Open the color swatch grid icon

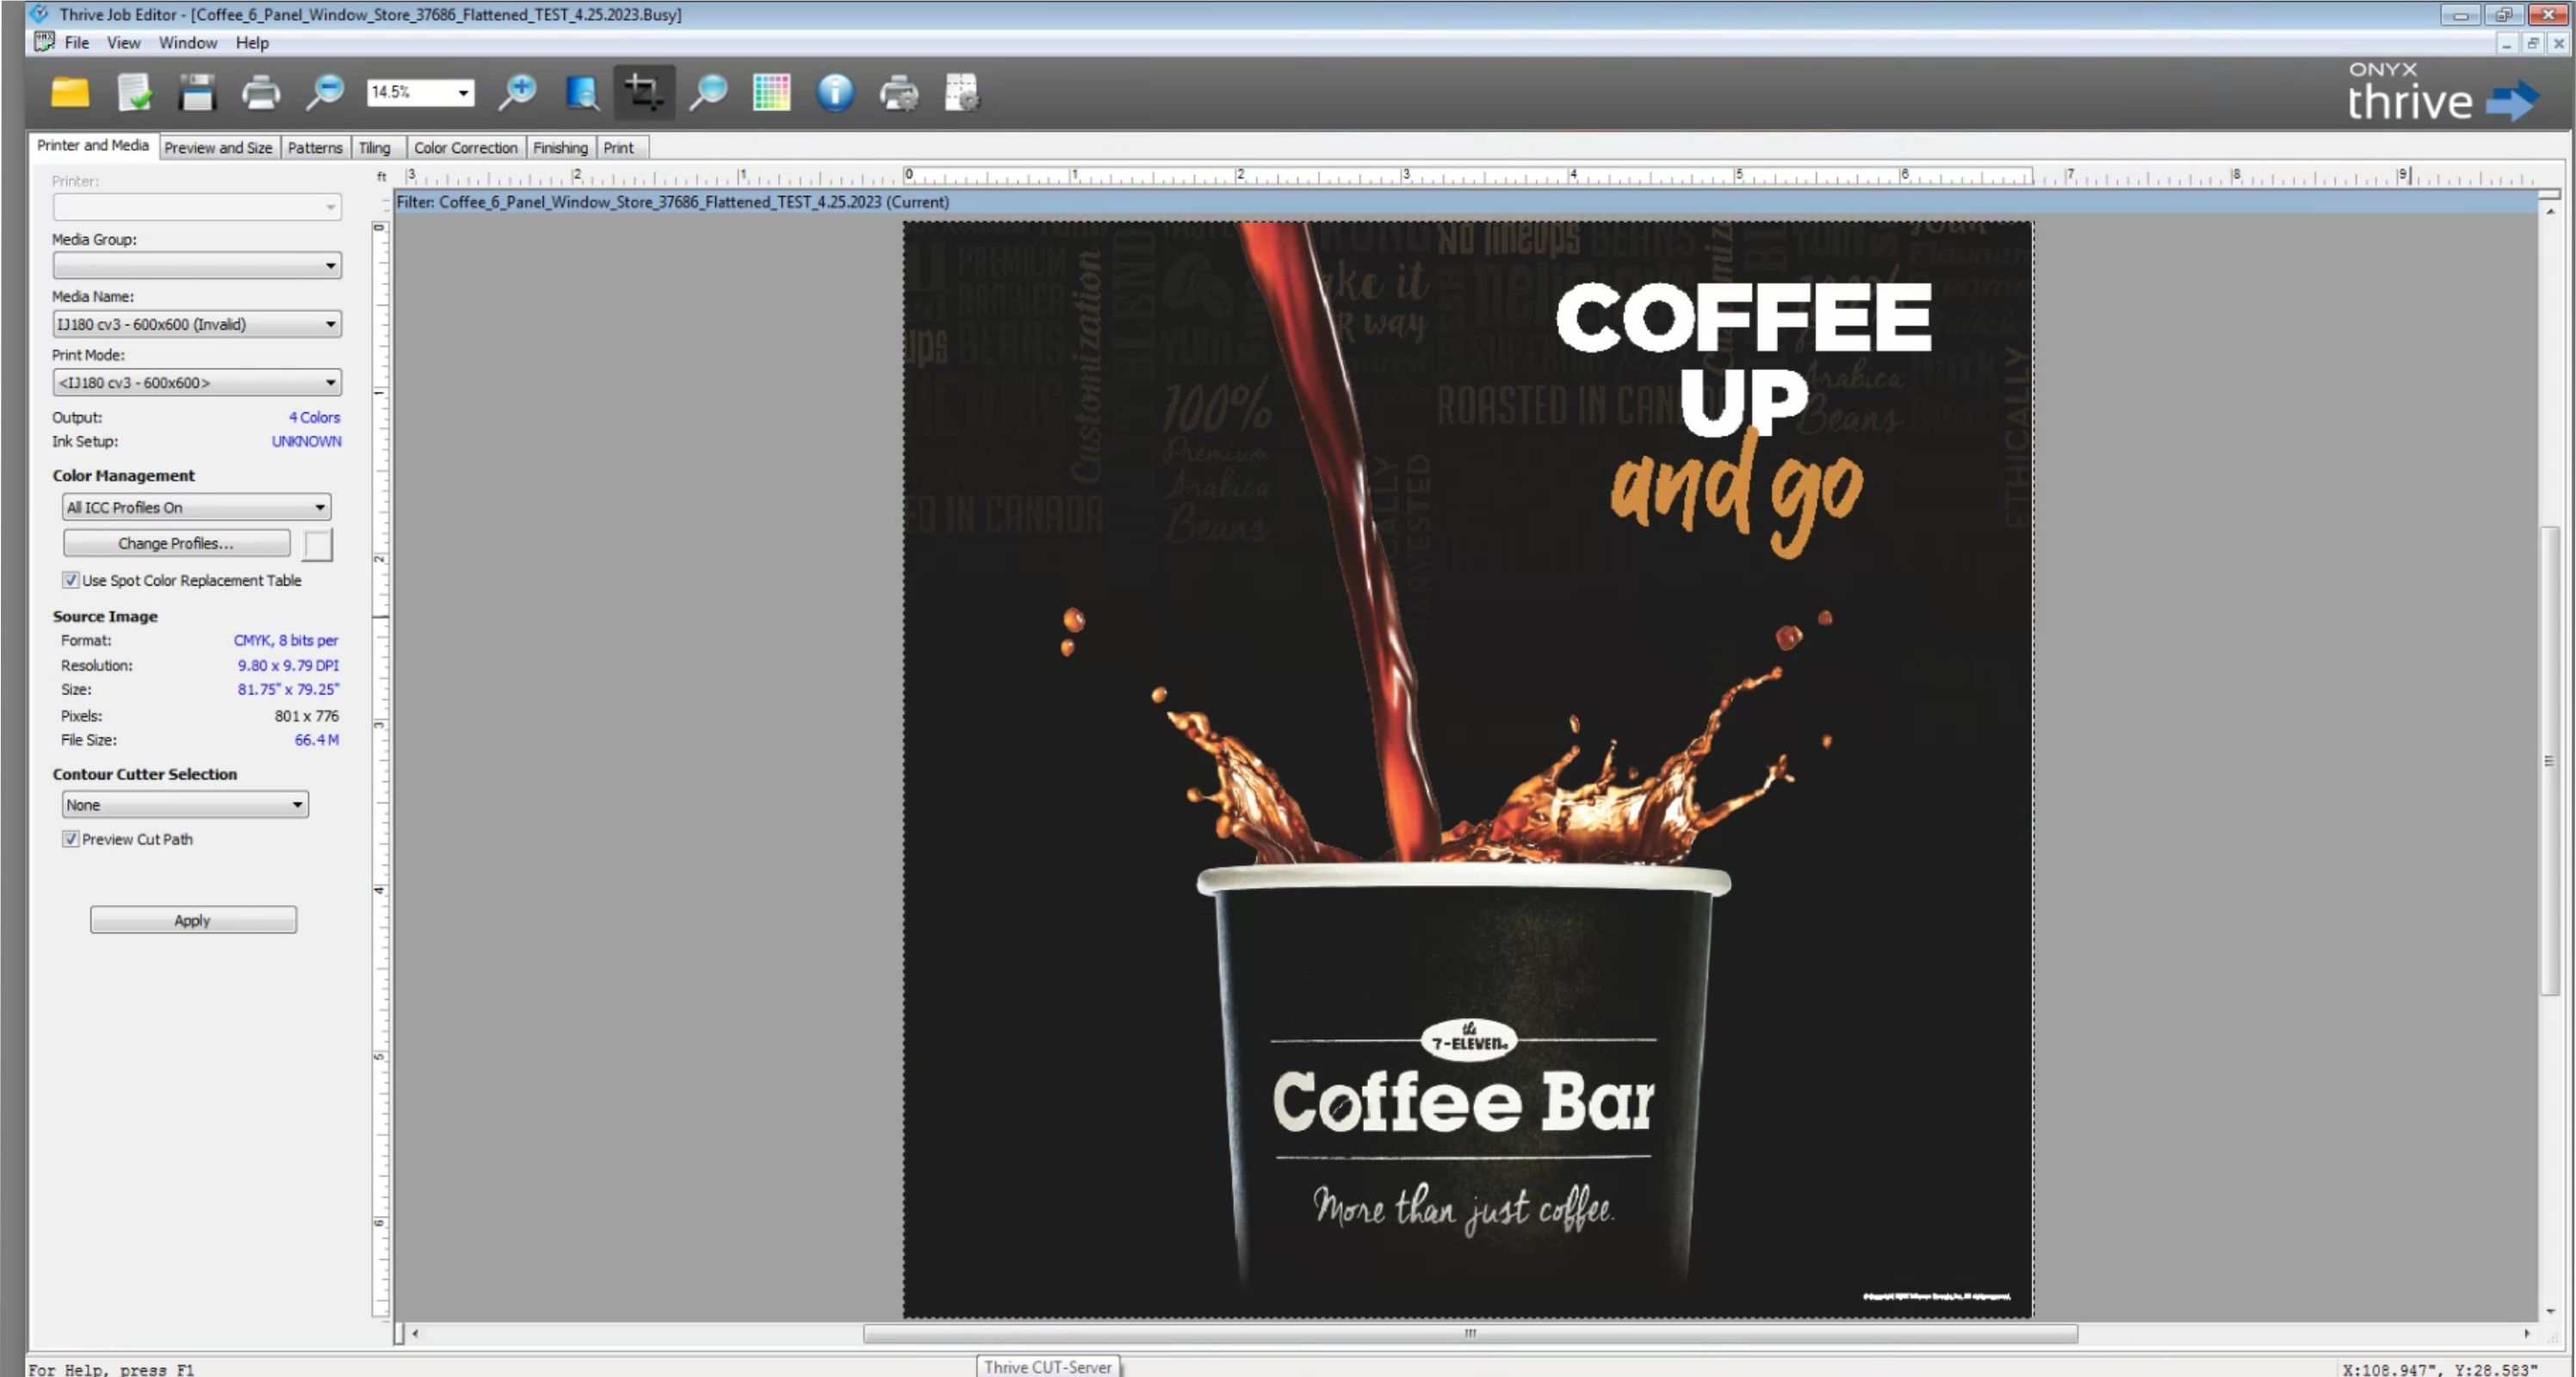[771, 93]
